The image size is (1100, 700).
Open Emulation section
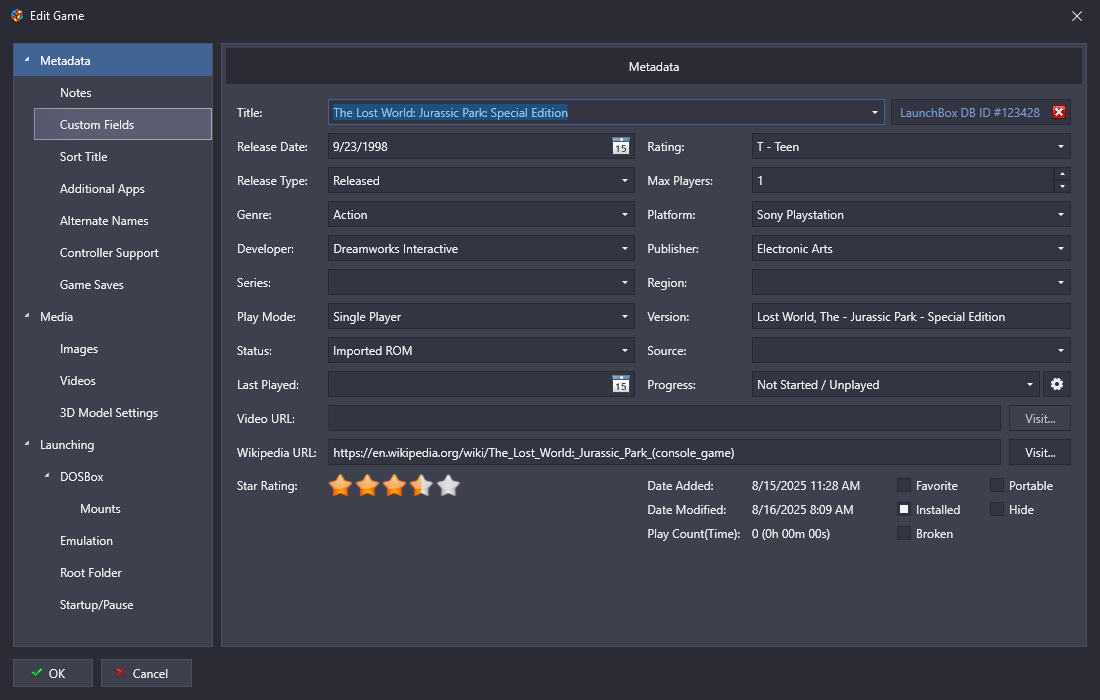click(86, 541)
